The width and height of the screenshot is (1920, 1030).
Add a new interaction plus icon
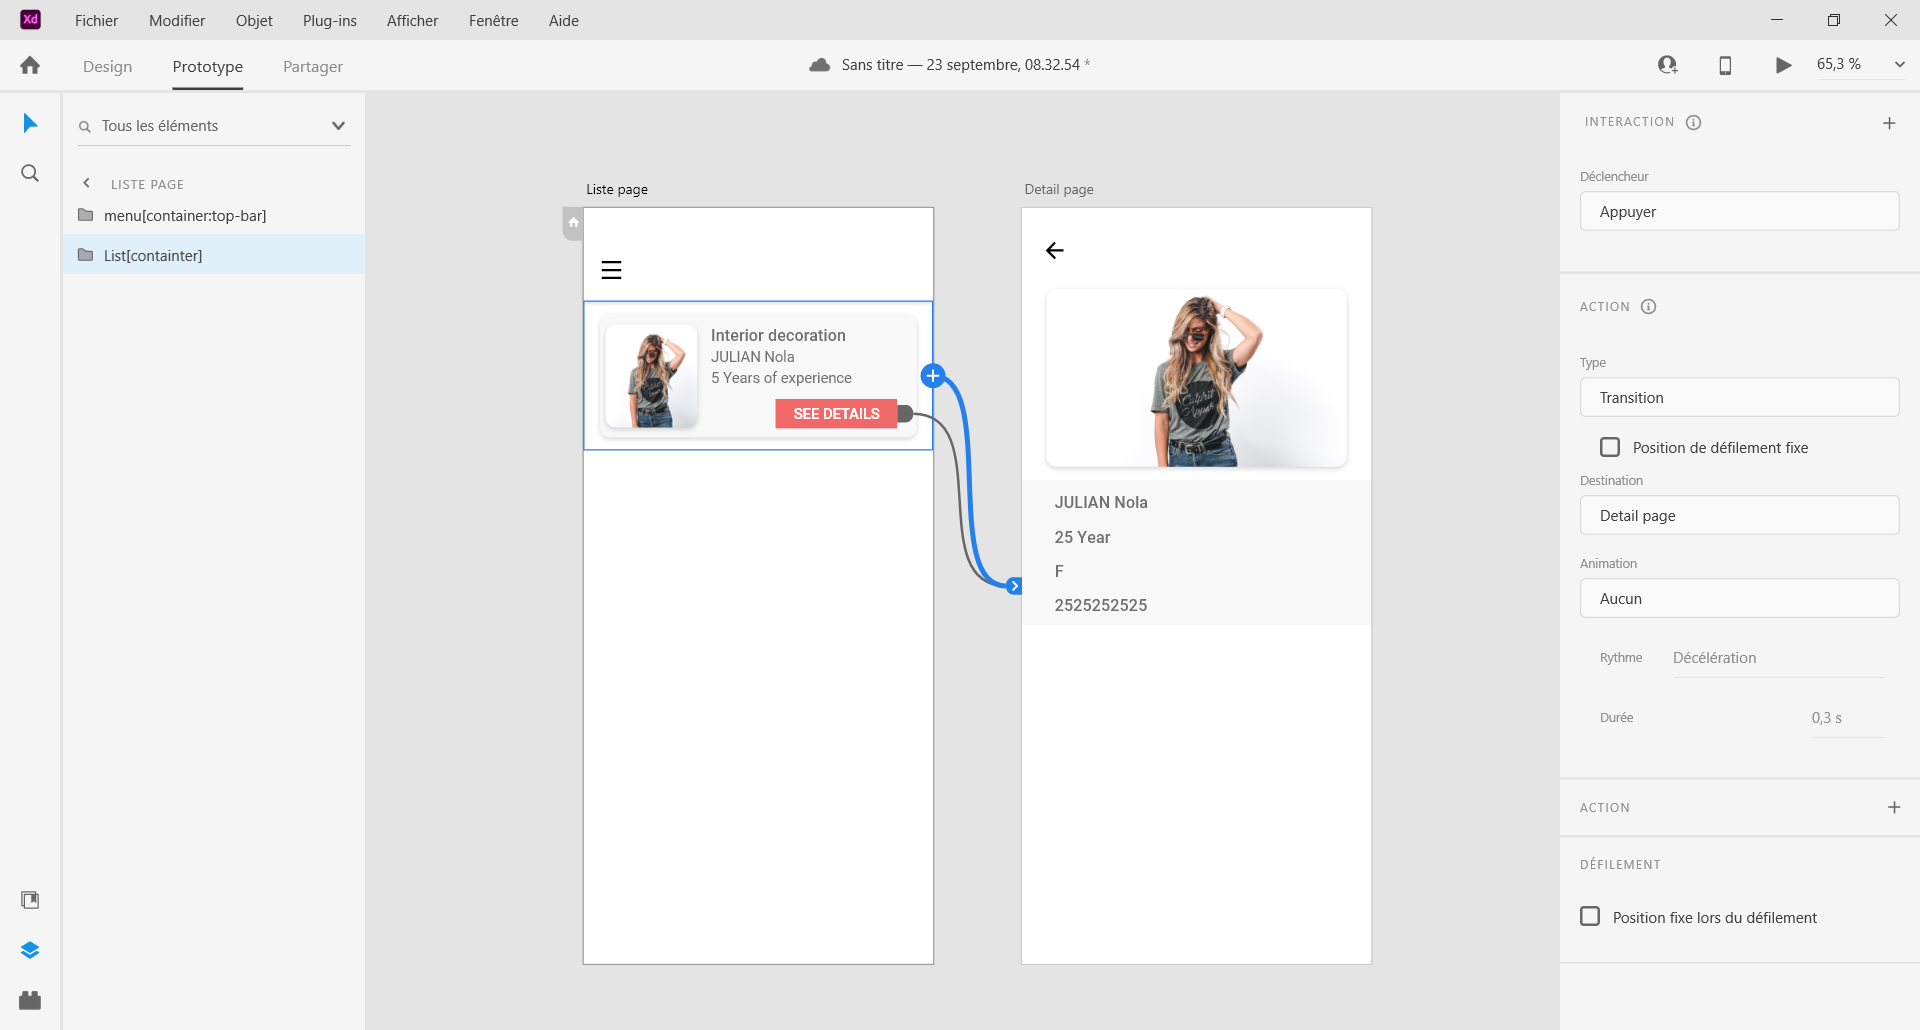click(1889, 123)
